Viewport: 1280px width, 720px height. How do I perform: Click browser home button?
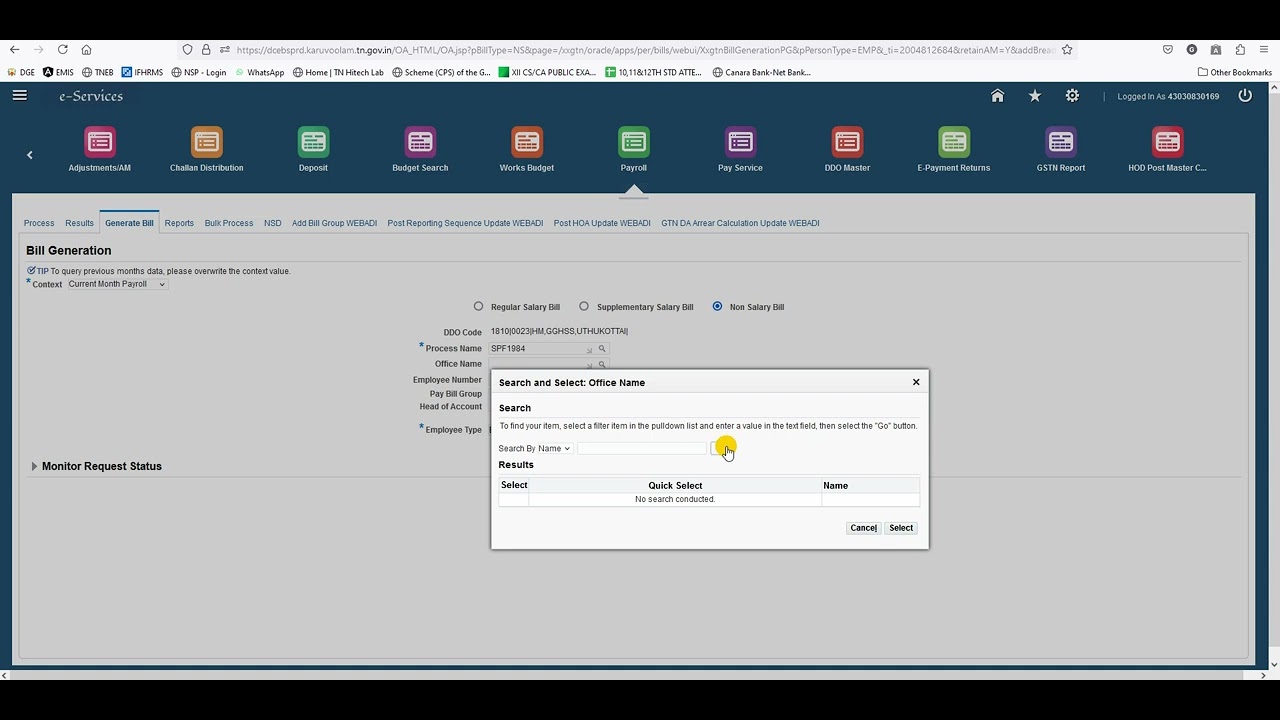(86, 49)
